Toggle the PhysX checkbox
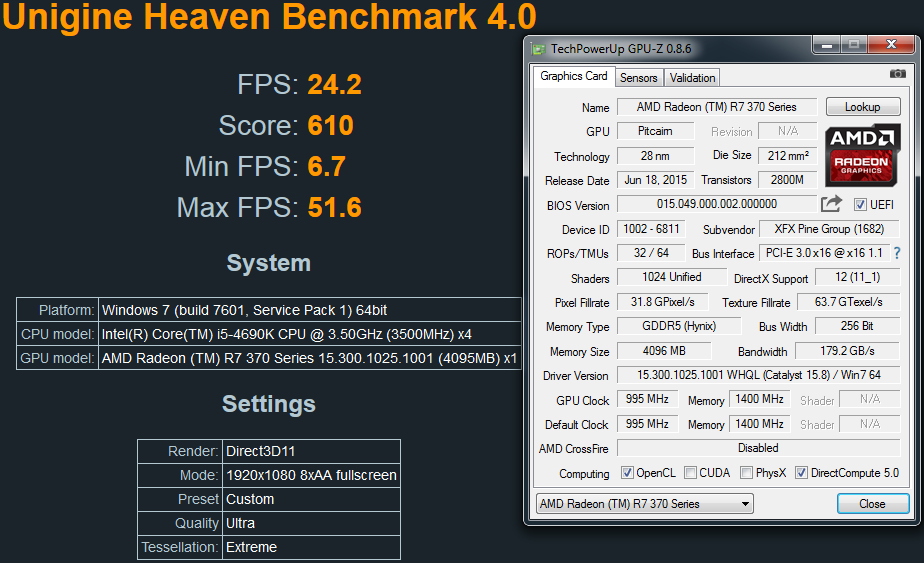Image resolution: width=924 pixels, height=563 pixels. [x=746, y=473]
